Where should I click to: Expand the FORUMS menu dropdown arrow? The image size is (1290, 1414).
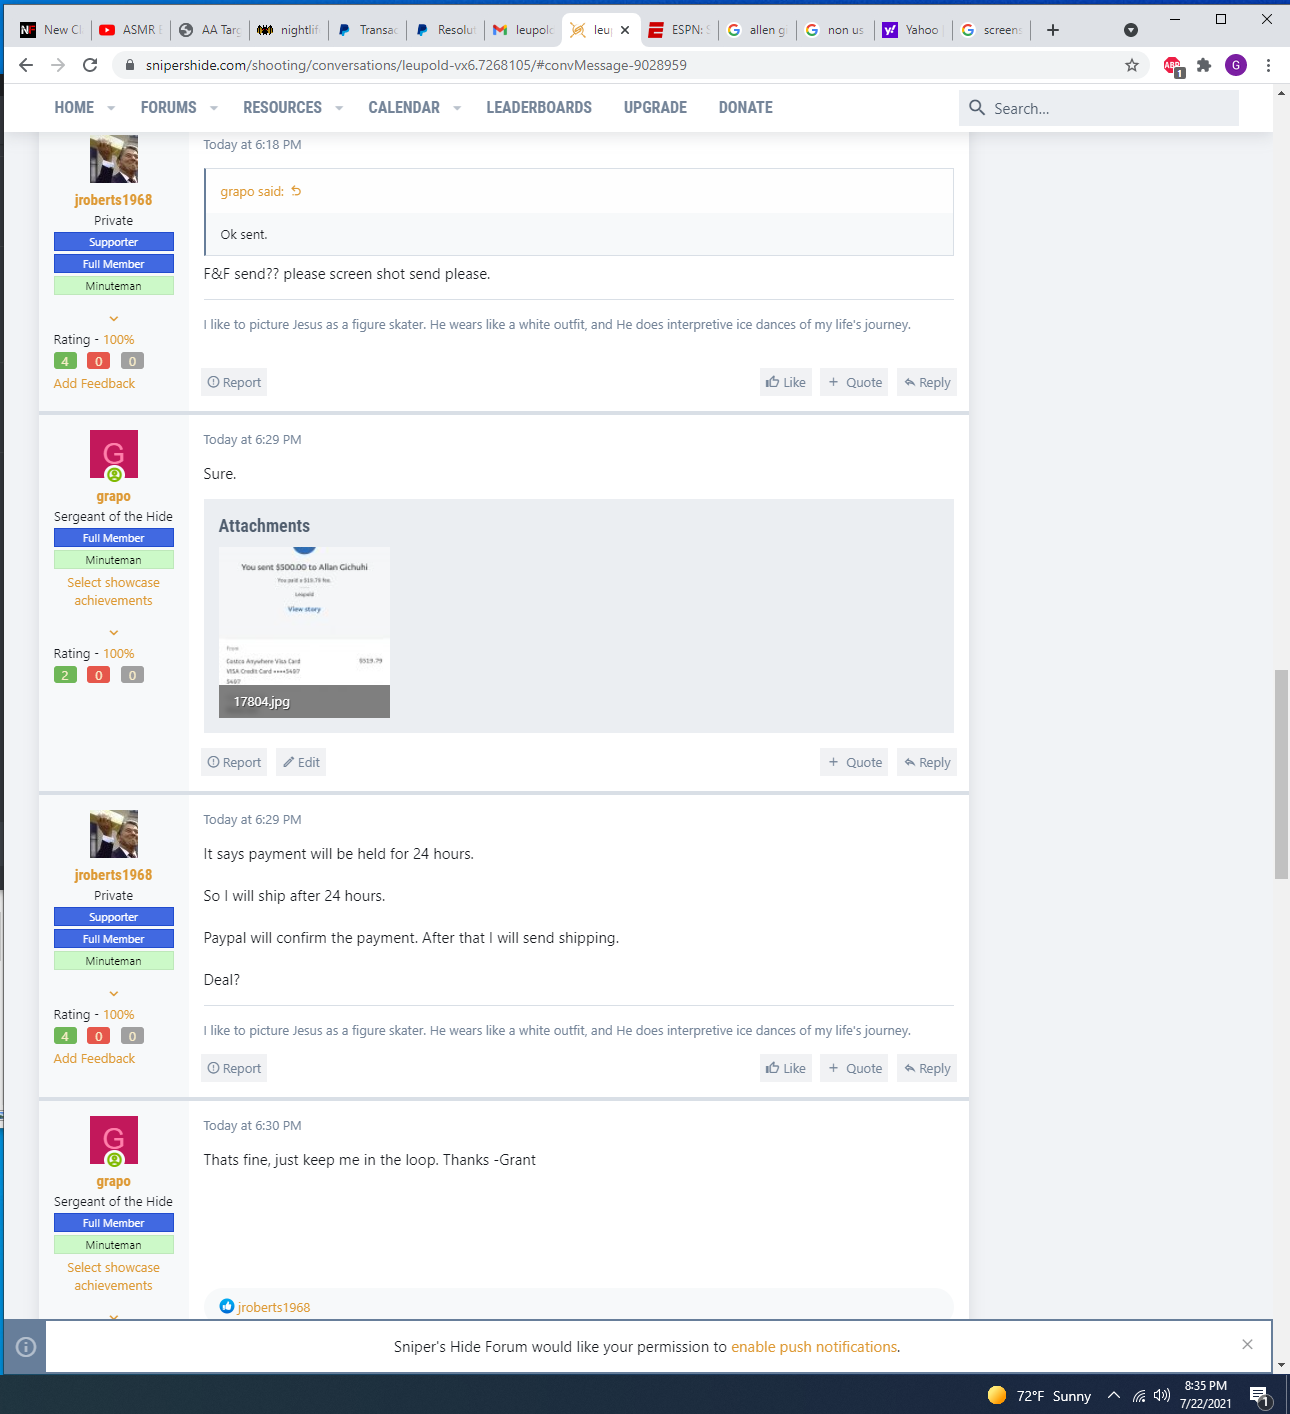pos(214,108)
